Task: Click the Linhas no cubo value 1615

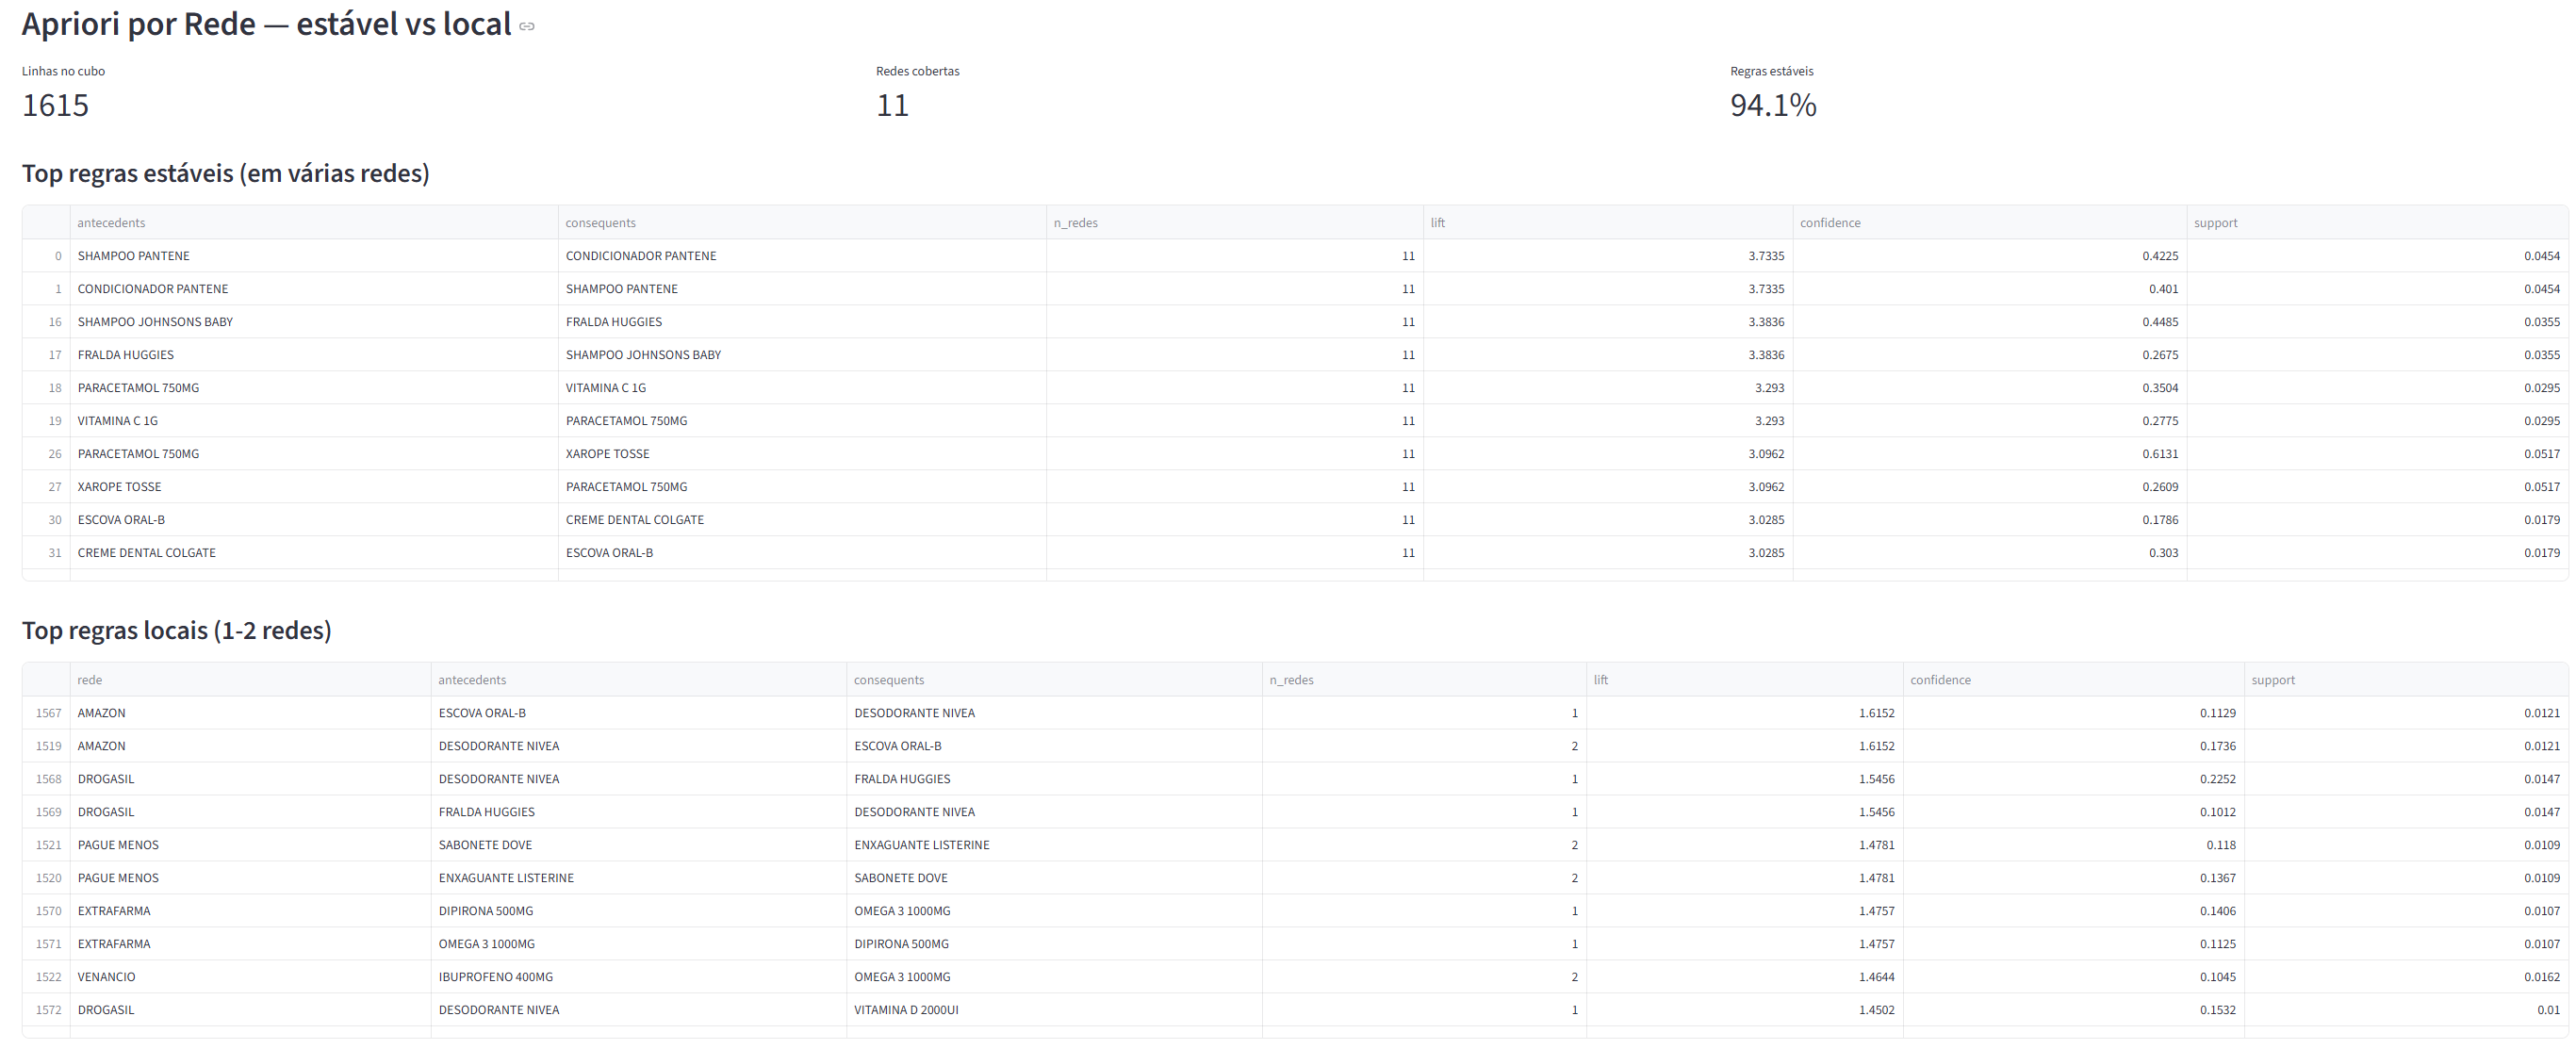Action: click(x=55, y=104)
